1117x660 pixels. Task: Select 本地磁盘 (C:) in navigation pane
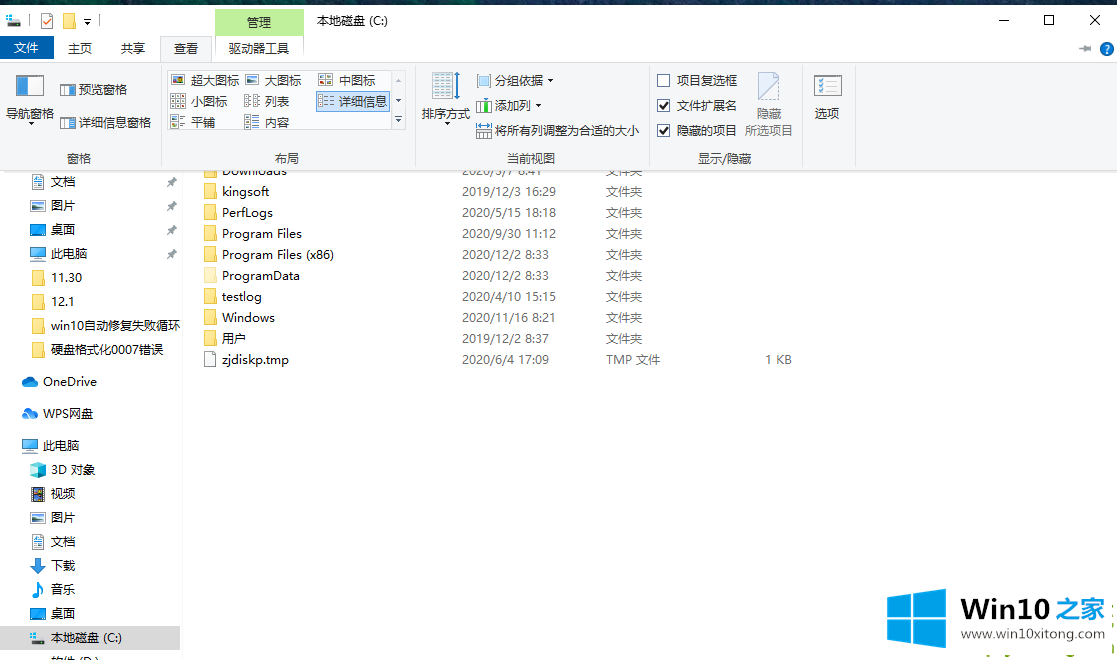click(86, 638)
